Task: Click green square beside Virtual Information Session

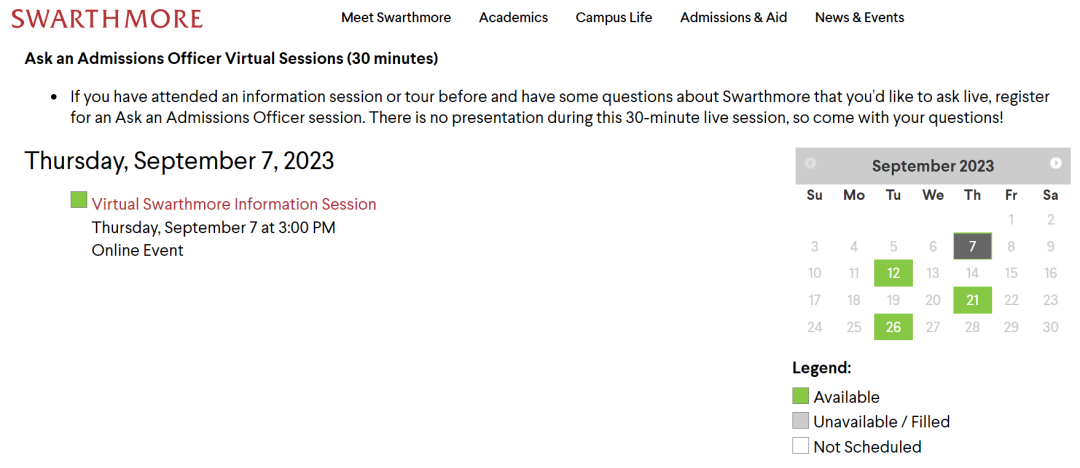Action: coord(79,200)
